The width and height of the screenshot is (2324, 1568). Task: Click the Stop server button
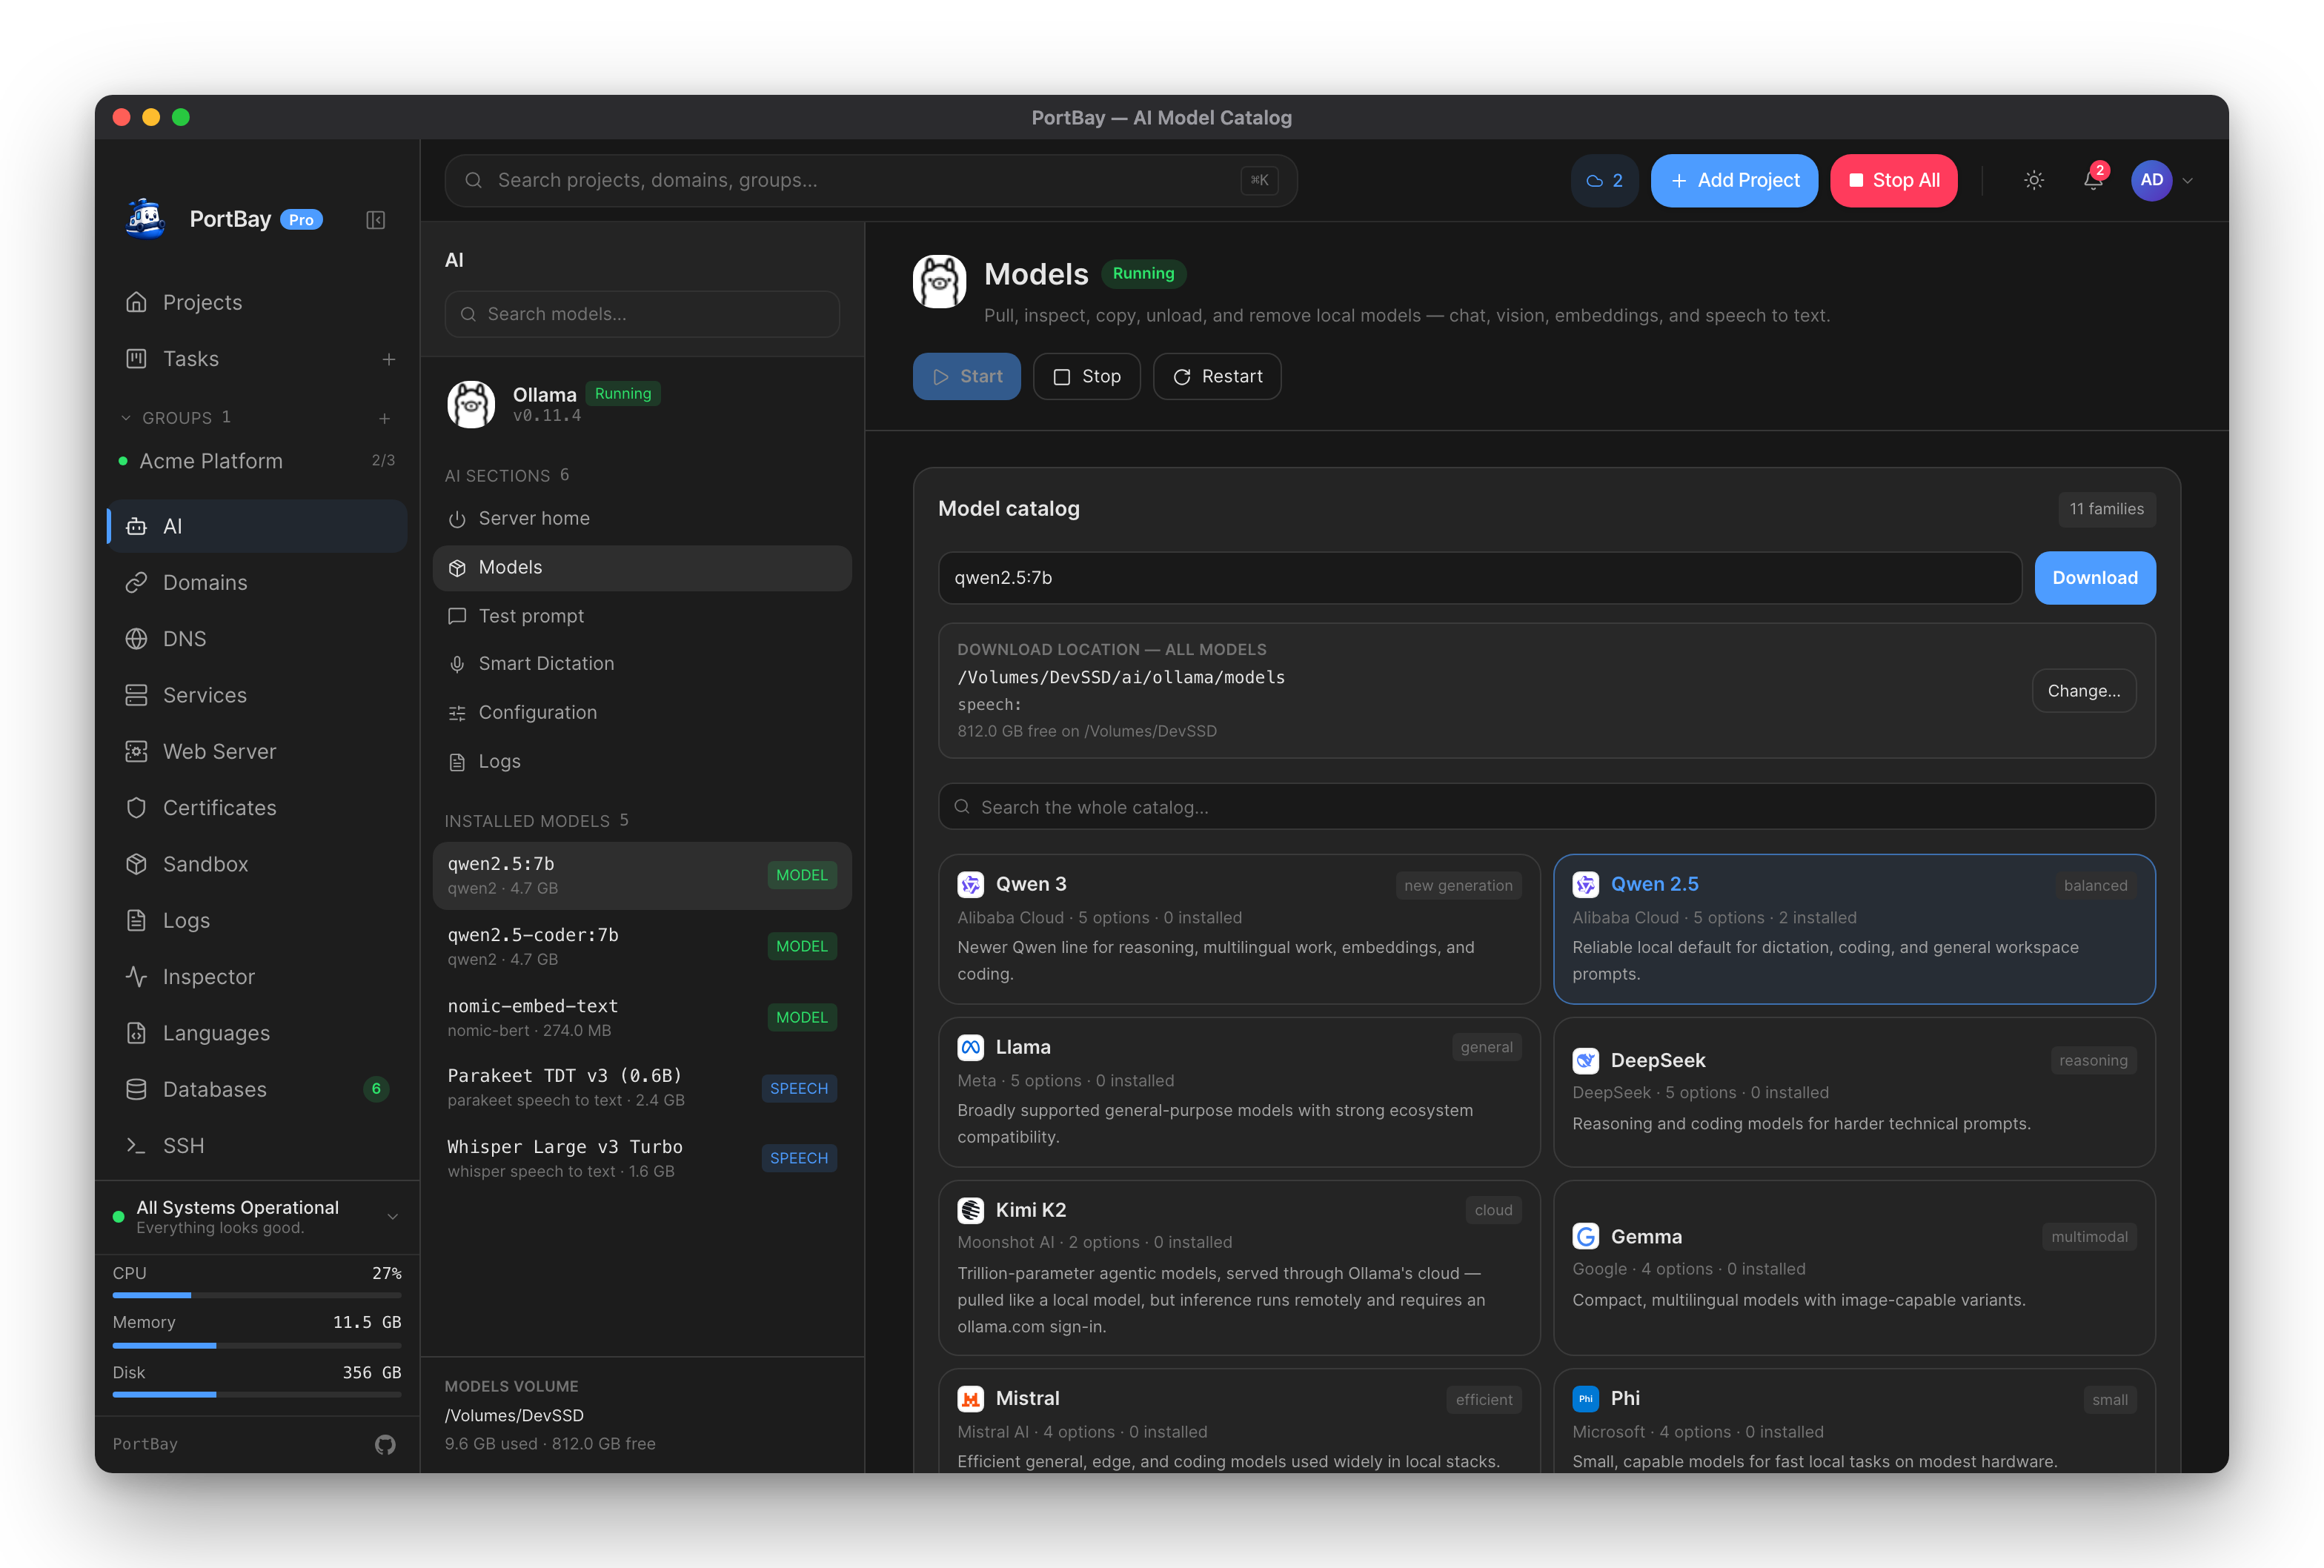click(1086, 376)
